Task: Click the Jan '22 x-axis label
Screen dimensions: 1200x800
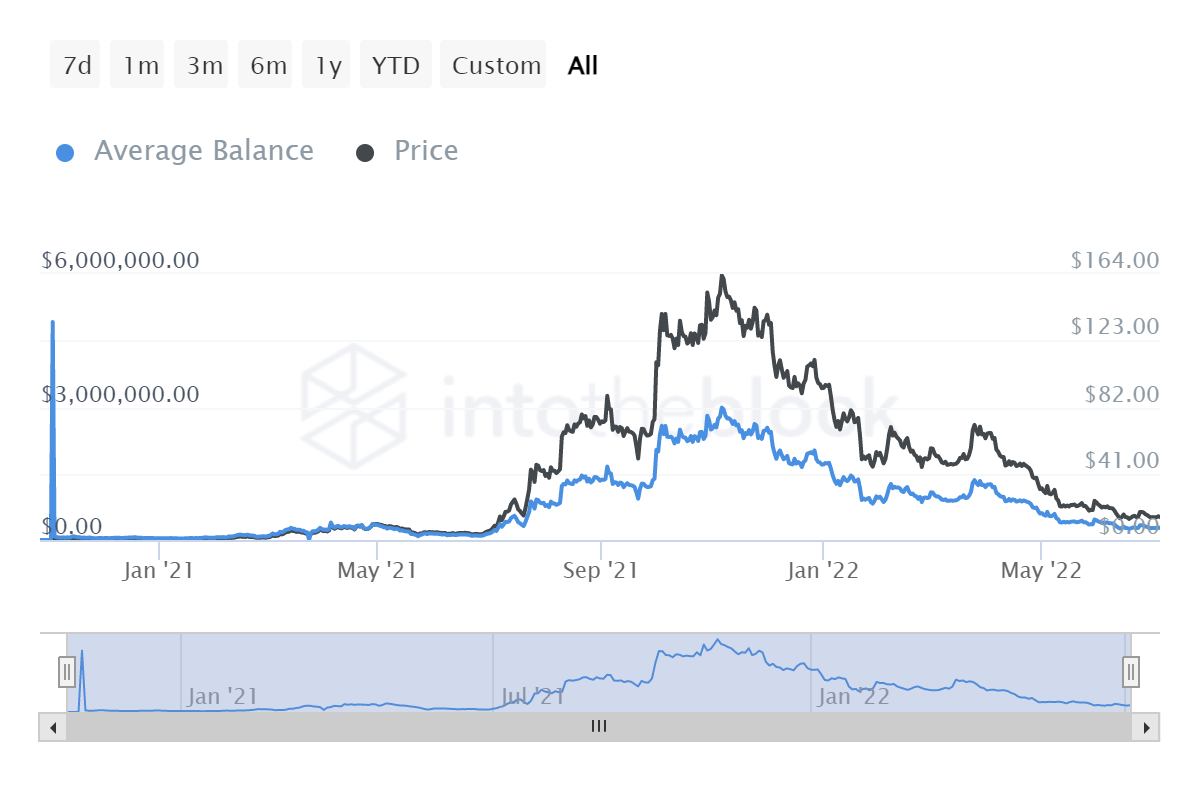Action: click(x=821, y=571)
